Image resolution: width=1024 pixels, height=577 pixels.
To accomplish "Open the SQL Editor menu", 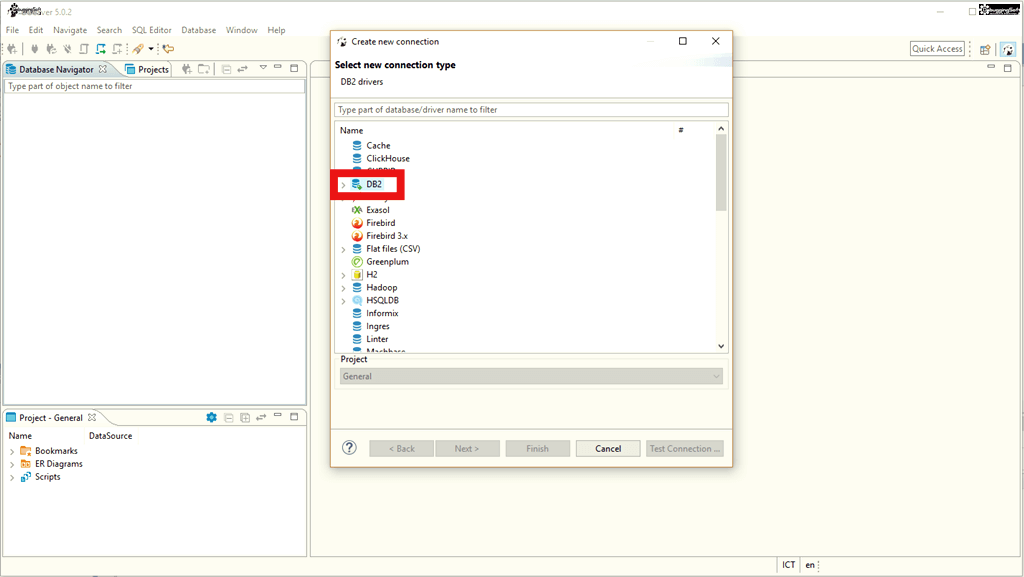I will 152,30.
